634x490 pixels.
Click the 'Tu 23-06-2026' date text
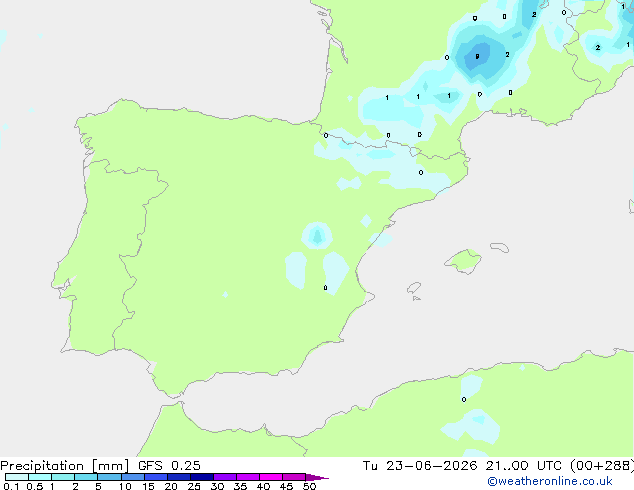(420, 466)
